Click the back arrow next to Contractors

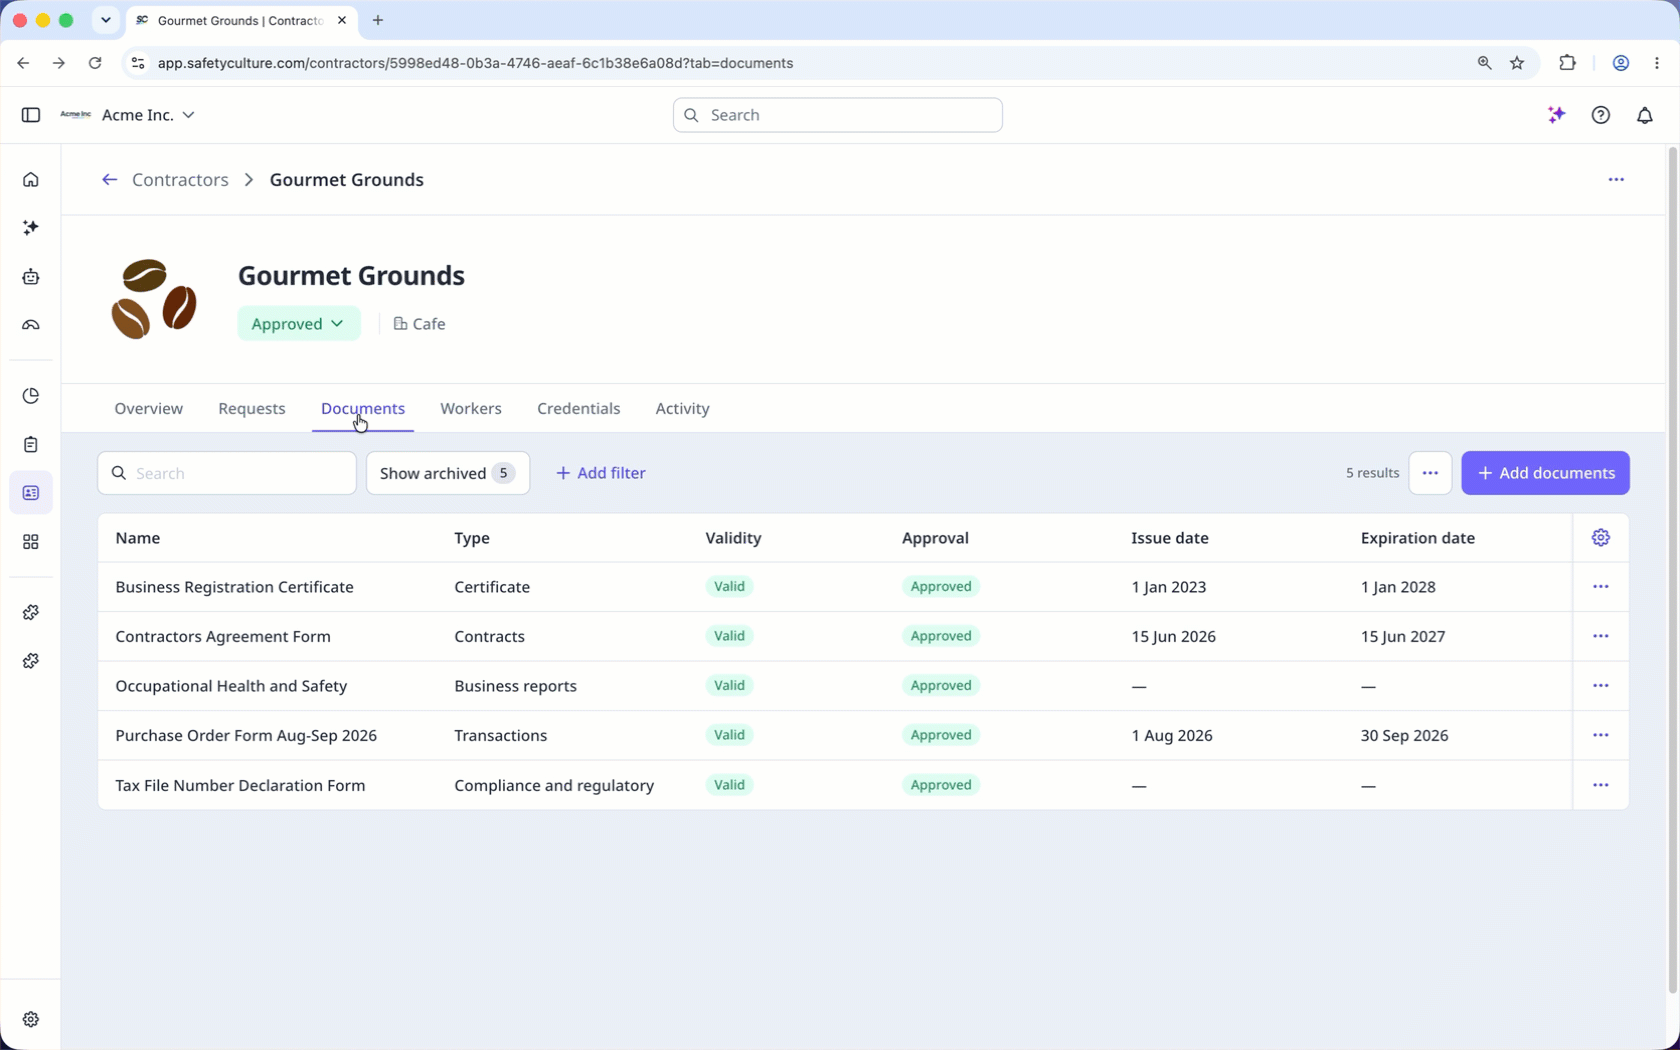(x=109, y=180)
